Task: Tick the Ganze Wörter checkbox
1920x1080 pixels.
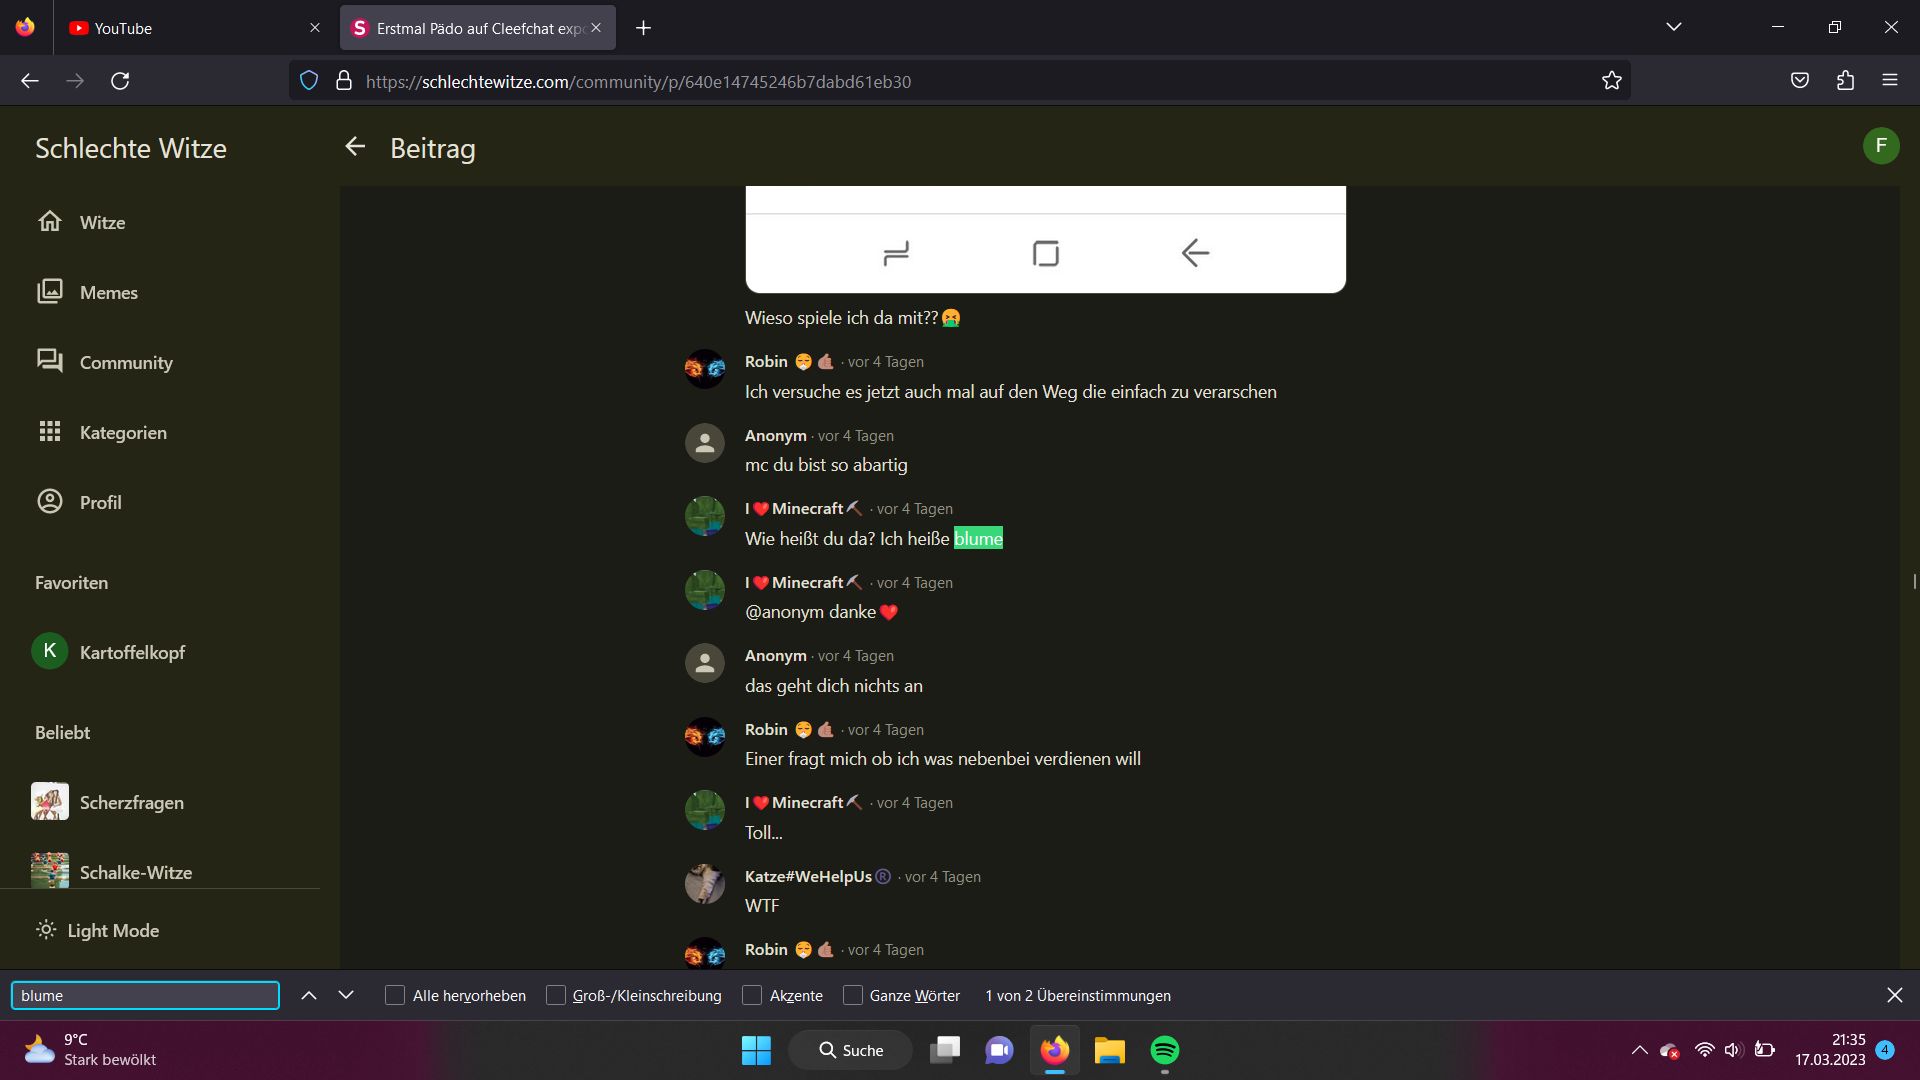Action: pyautogui.click(x=853, y=995)
